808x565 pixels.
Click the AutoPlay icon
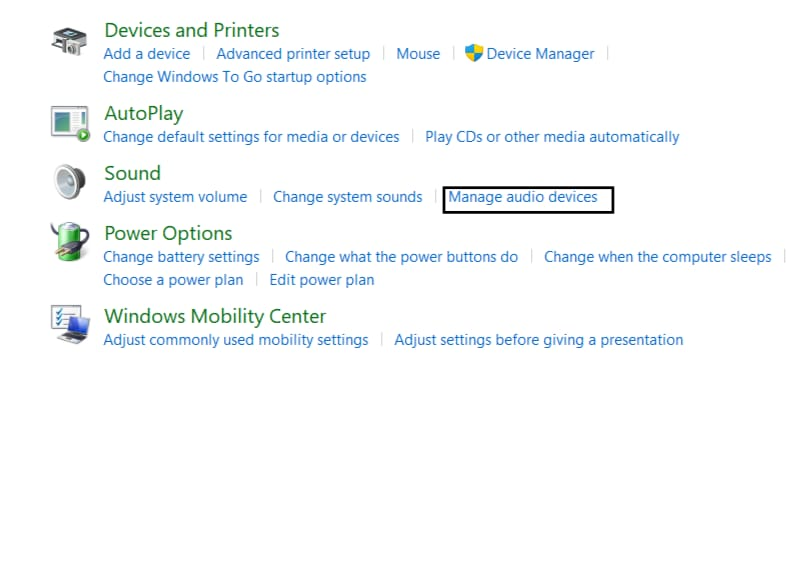70,123
